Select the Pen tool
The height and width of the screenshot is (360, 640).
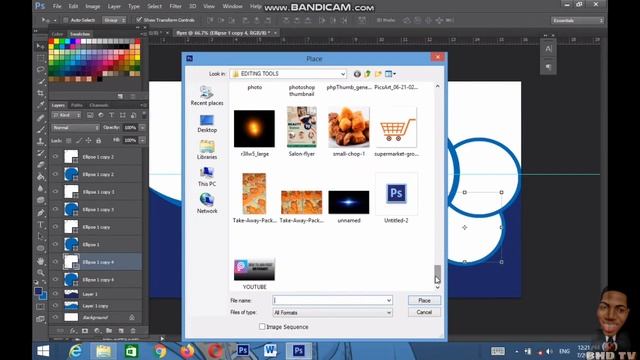point(40,213)
